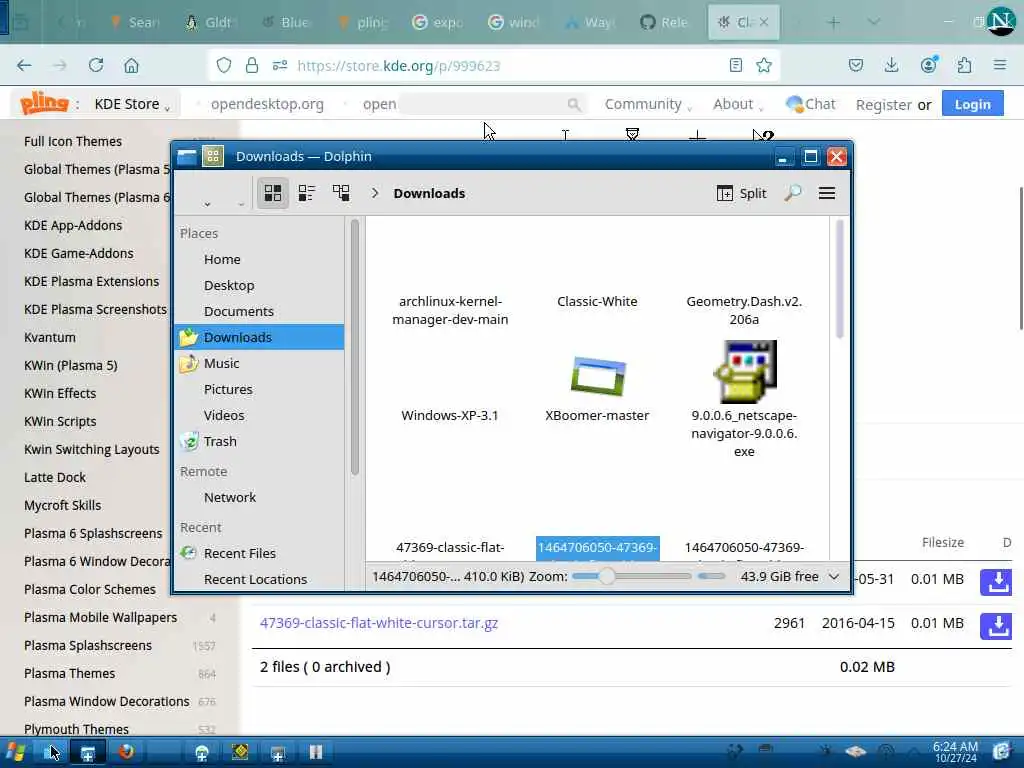Show site security padlock information

(x=251, y=65)
